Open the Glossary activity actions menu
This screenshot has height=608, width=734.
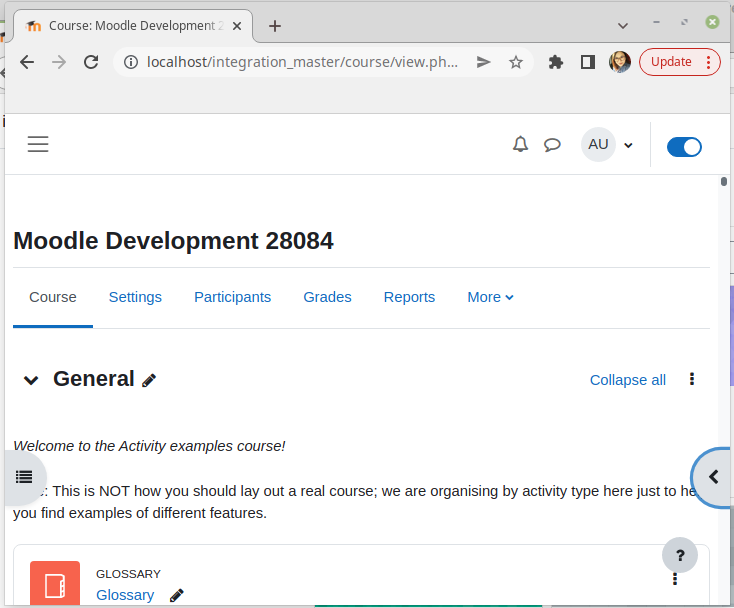tap(675, 579)
